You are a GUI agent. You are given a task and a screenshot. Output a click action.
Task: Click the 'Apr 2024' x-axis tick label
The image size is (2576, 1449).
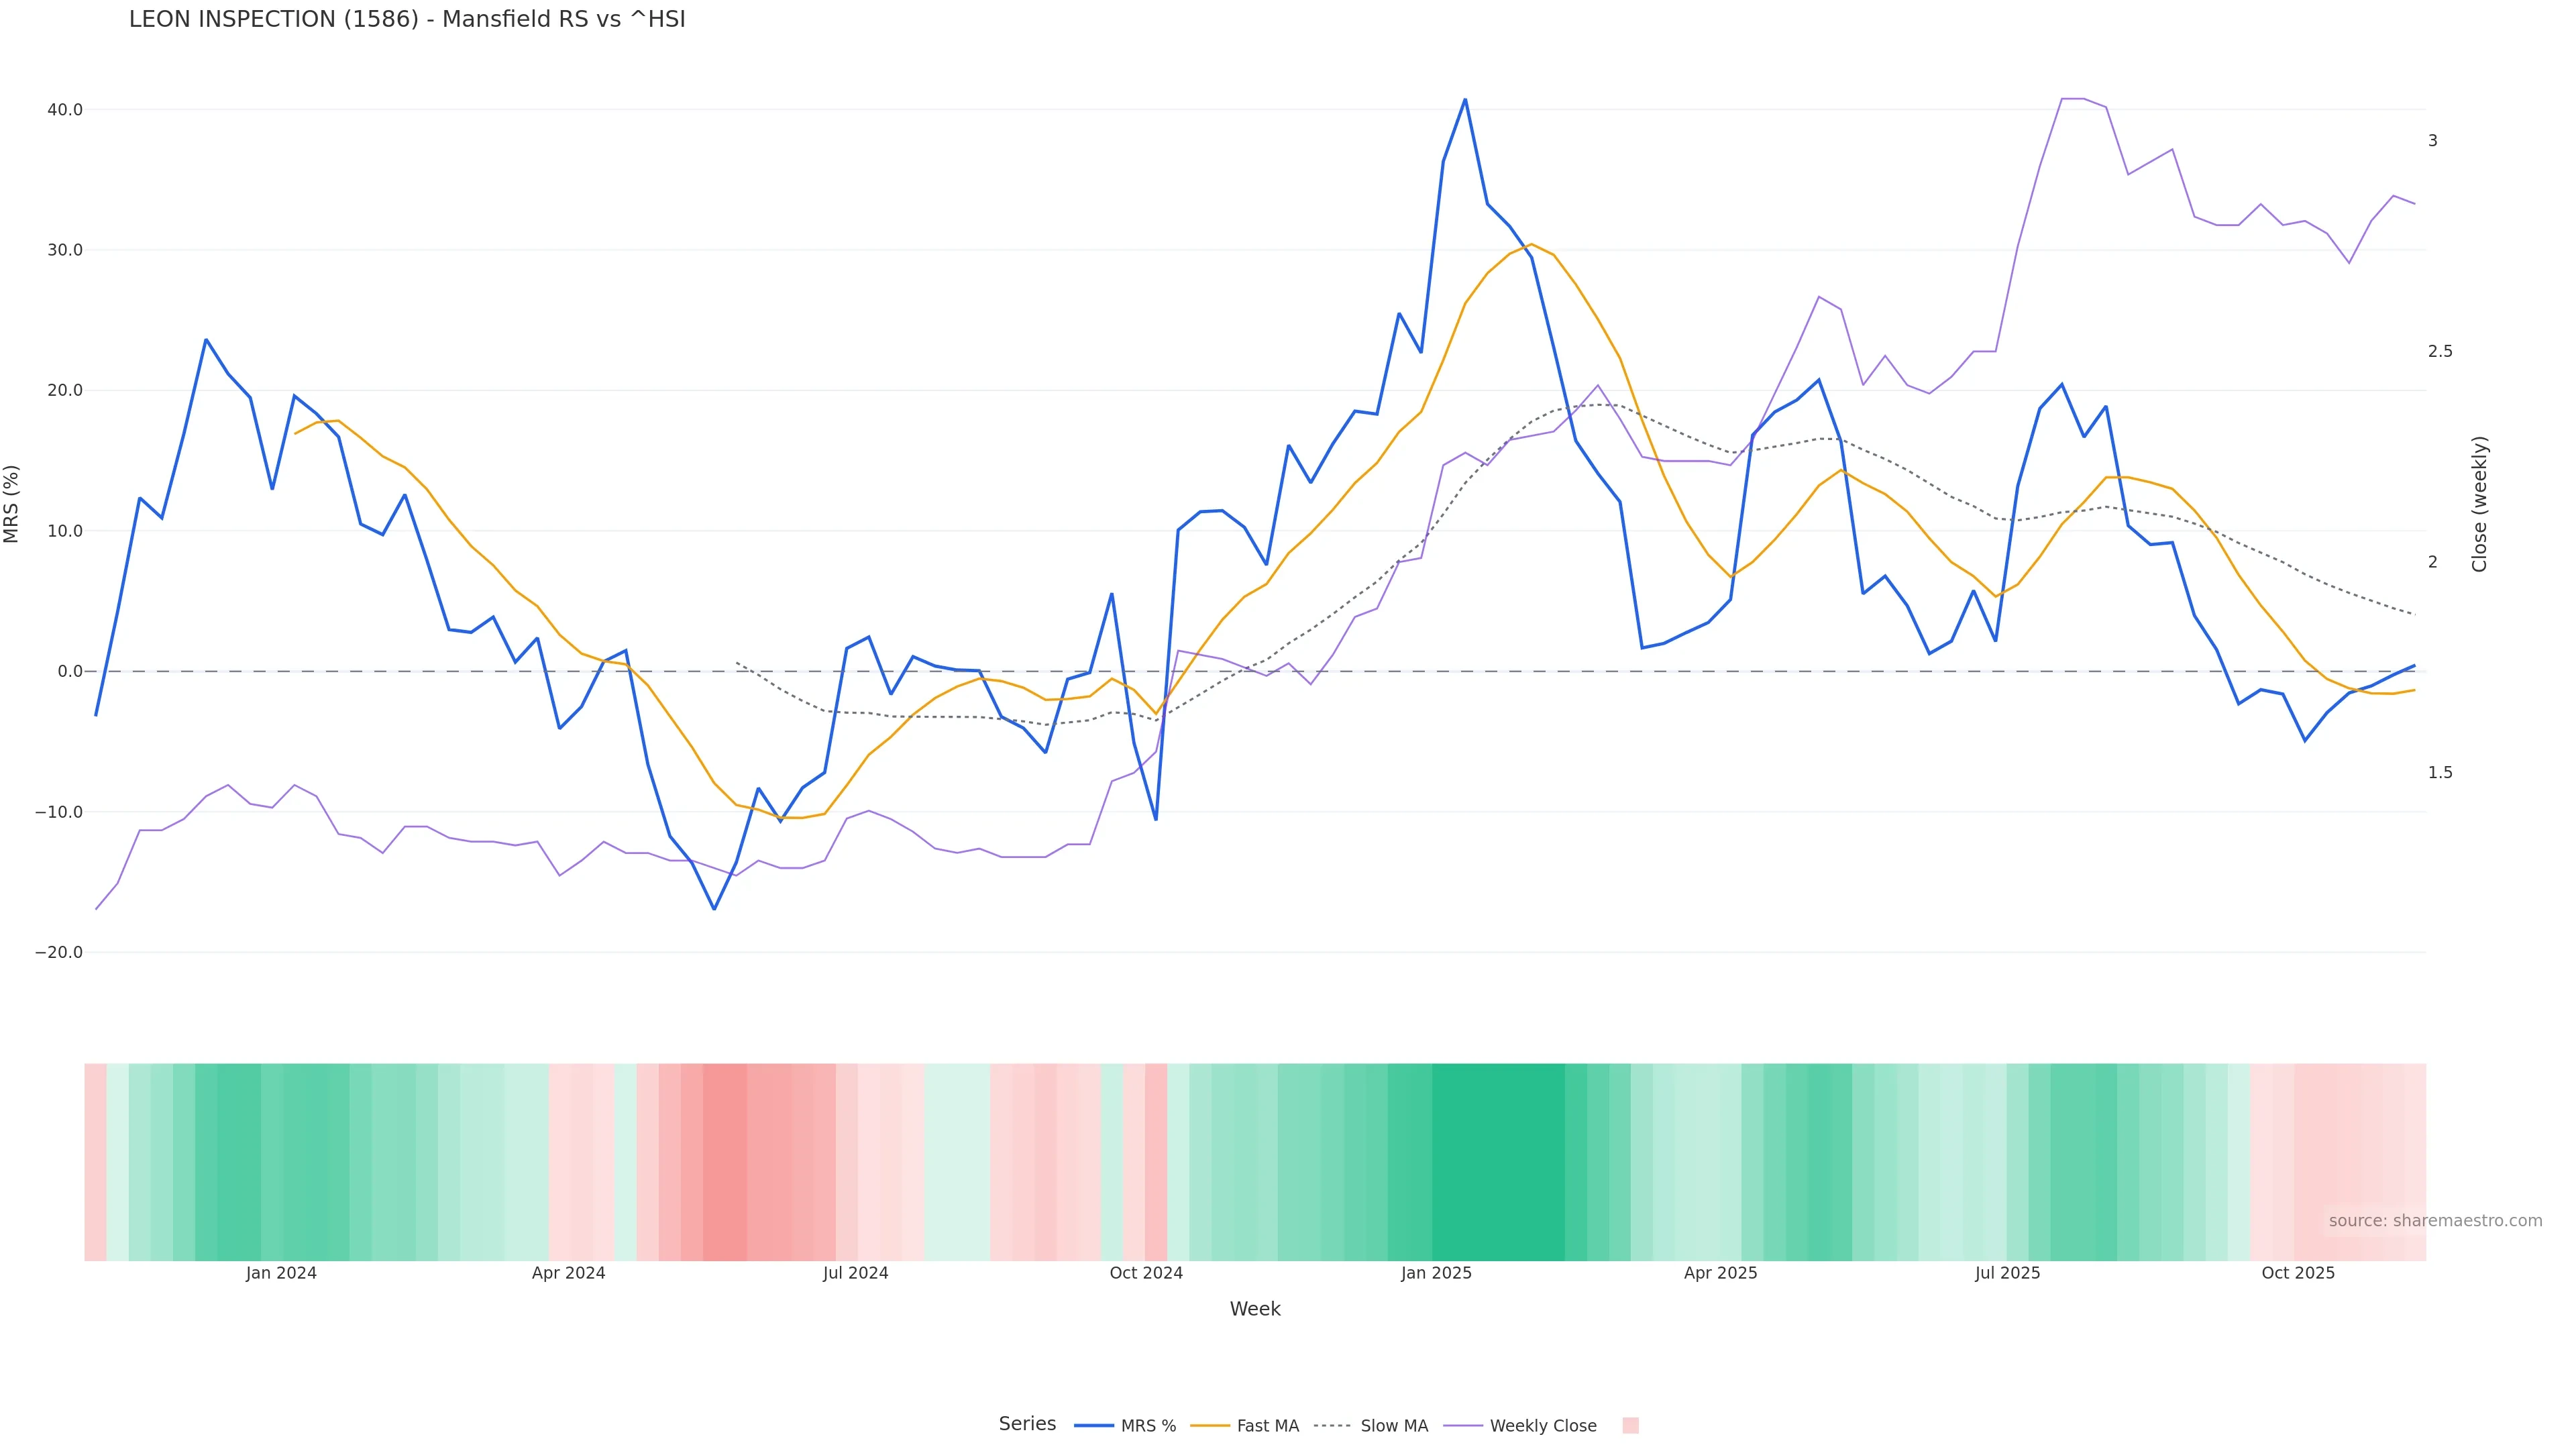click(568, 1273)
